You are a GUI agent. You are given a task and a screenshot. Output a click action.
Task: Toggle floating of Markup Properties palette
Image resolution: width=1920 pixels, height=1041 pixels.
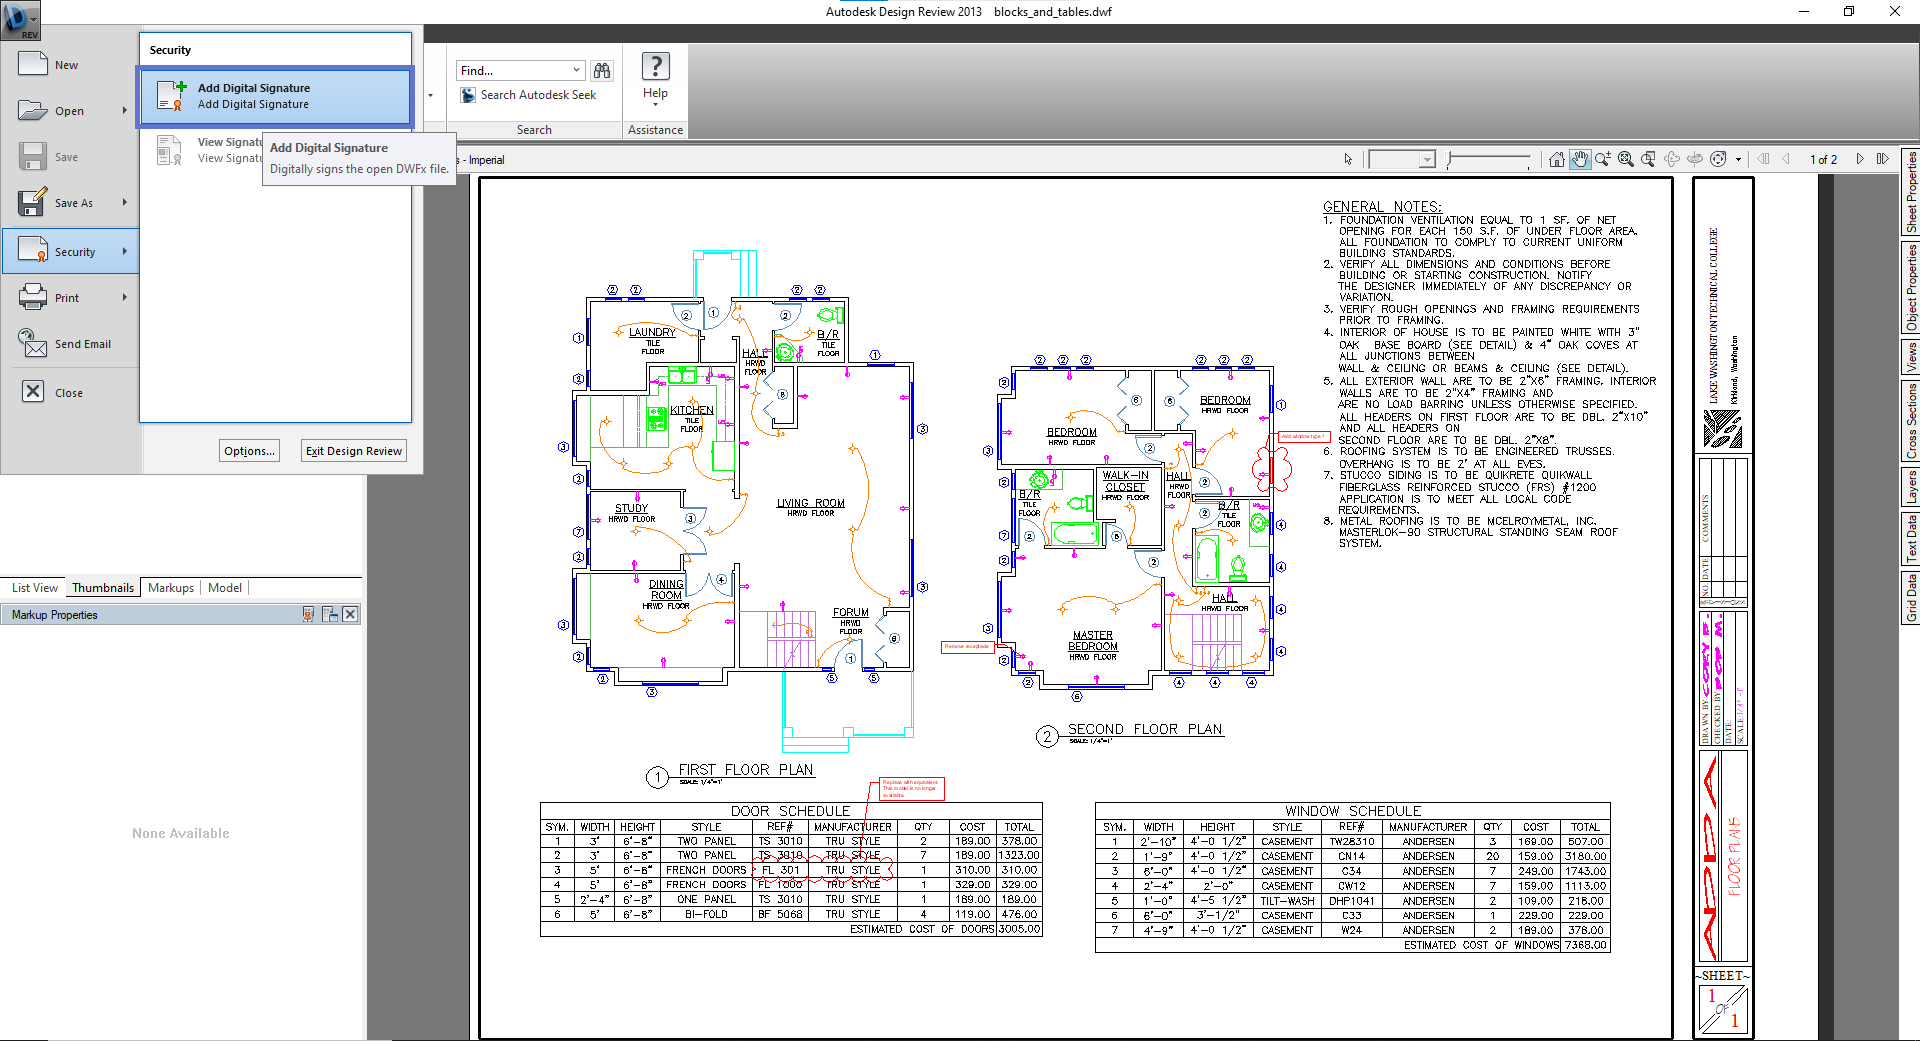(x=330, y=614)
